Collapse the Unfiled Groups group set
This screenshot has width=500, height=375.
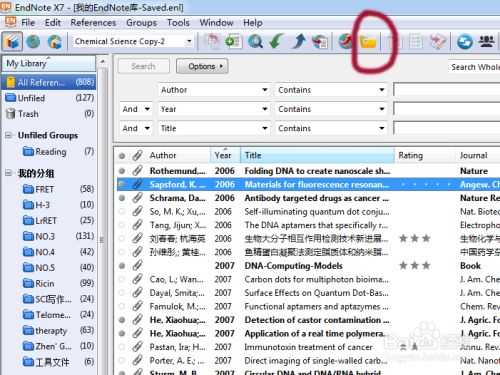9,135
